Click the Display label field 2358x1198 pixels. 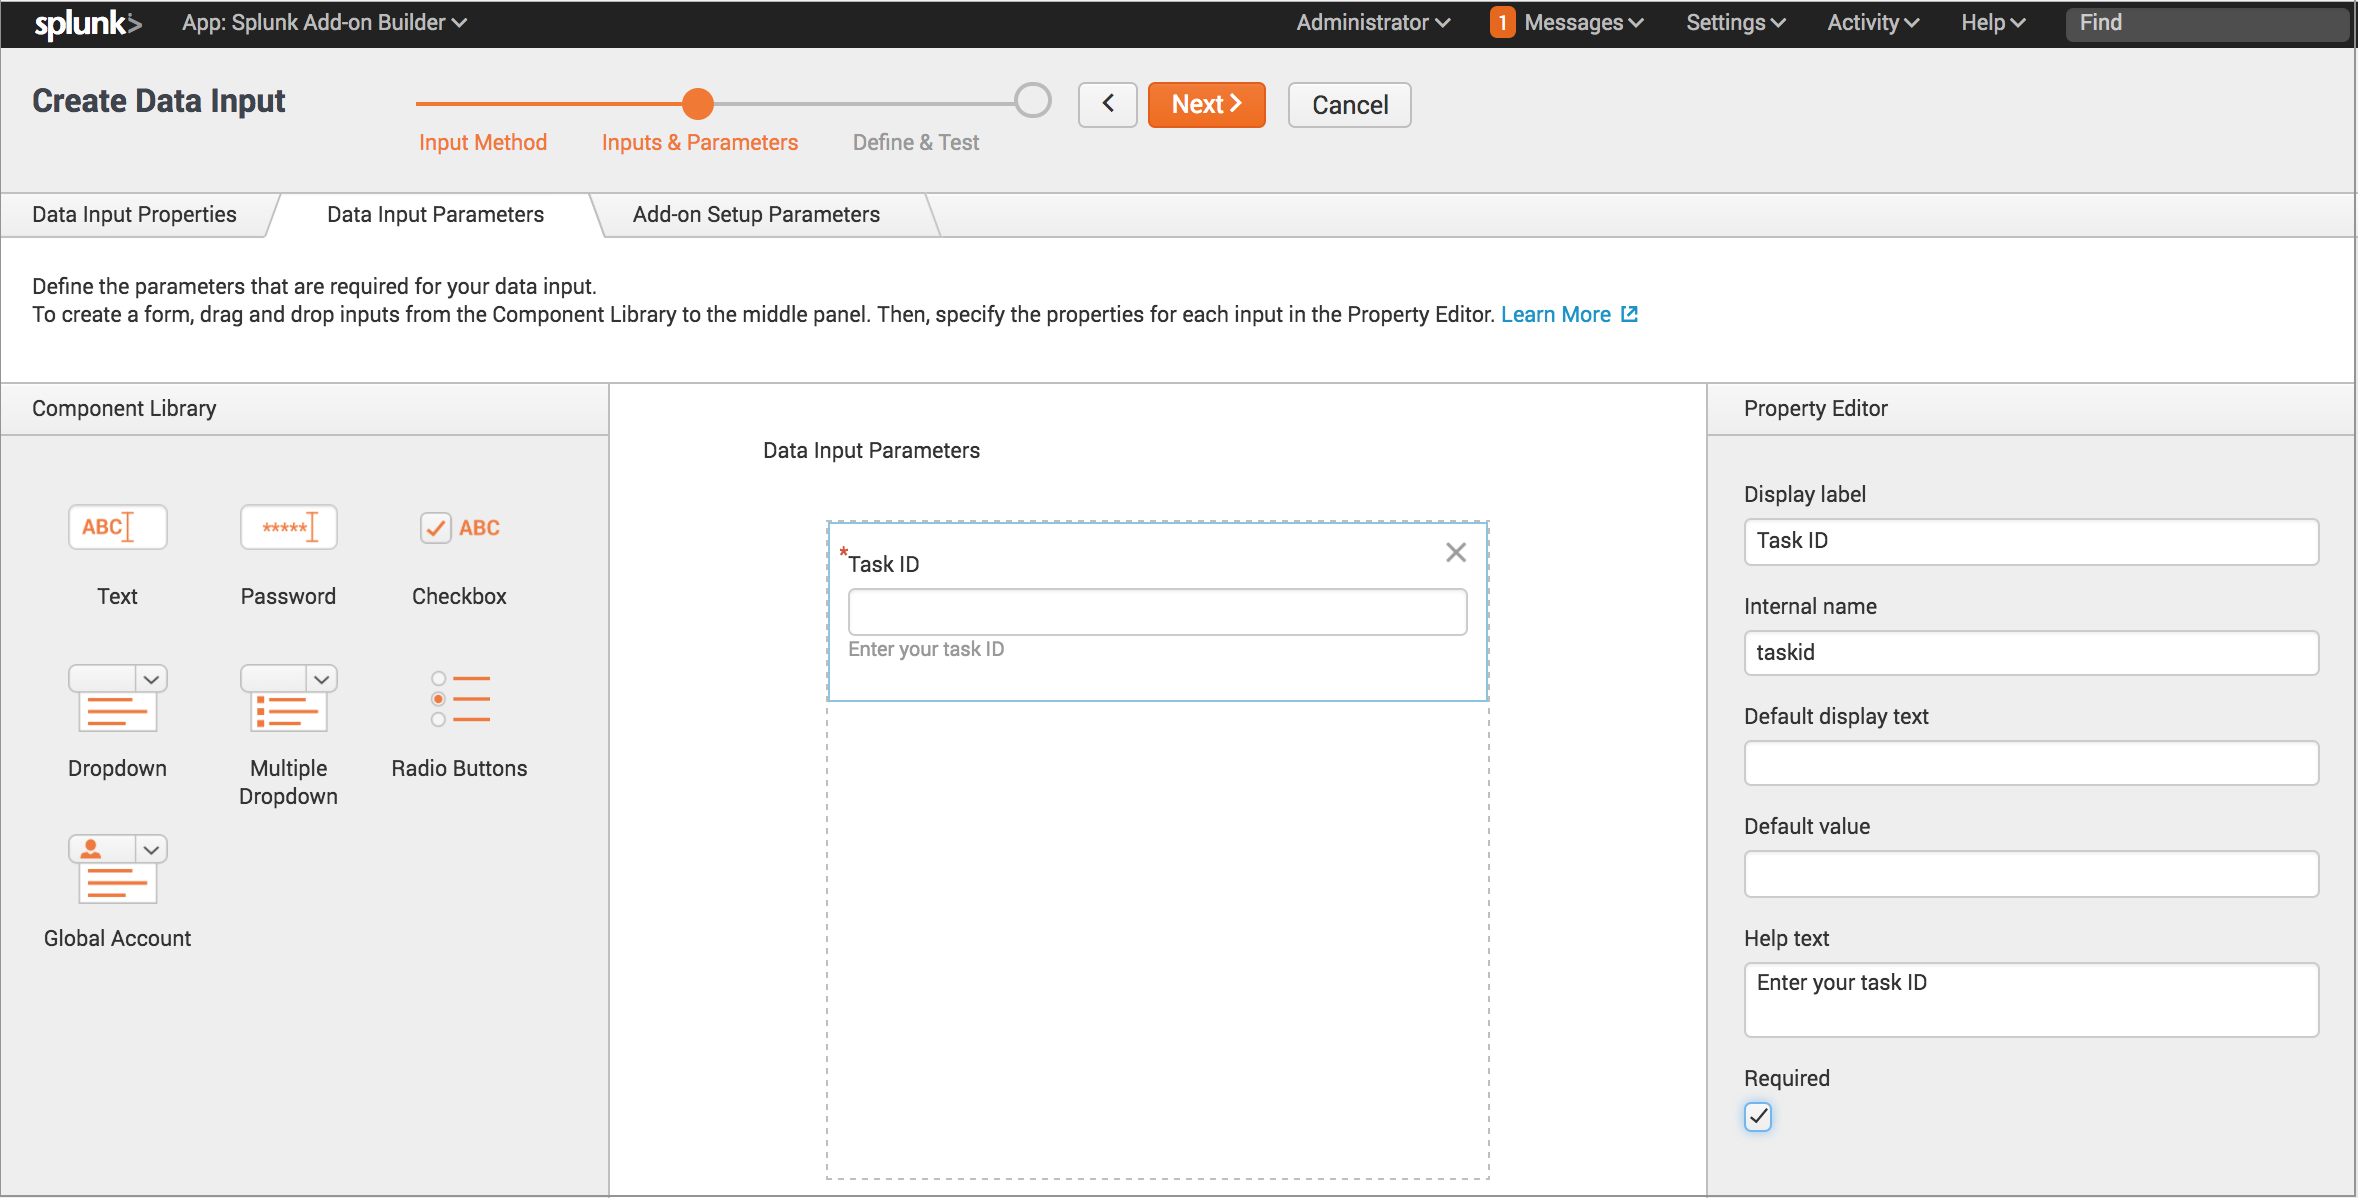click(x=2031, y=541)
